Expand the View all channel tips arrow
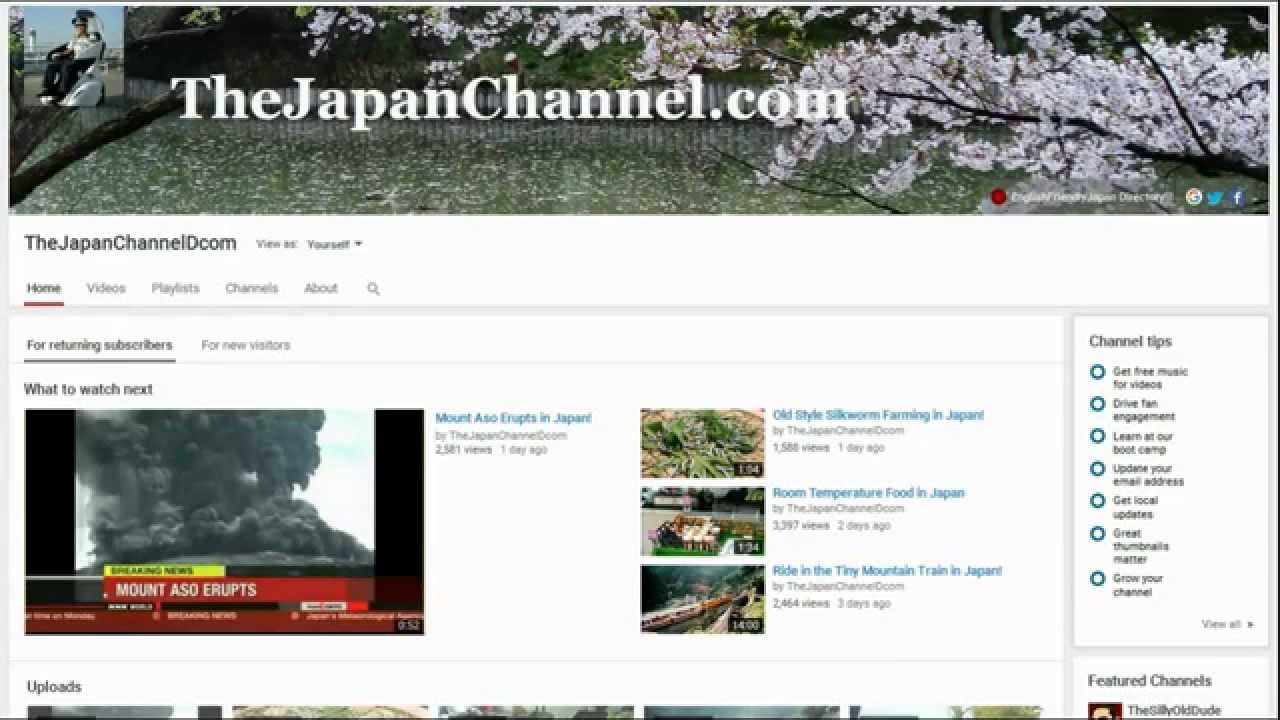This screenshot has height=720, width=1280. 1227,624
